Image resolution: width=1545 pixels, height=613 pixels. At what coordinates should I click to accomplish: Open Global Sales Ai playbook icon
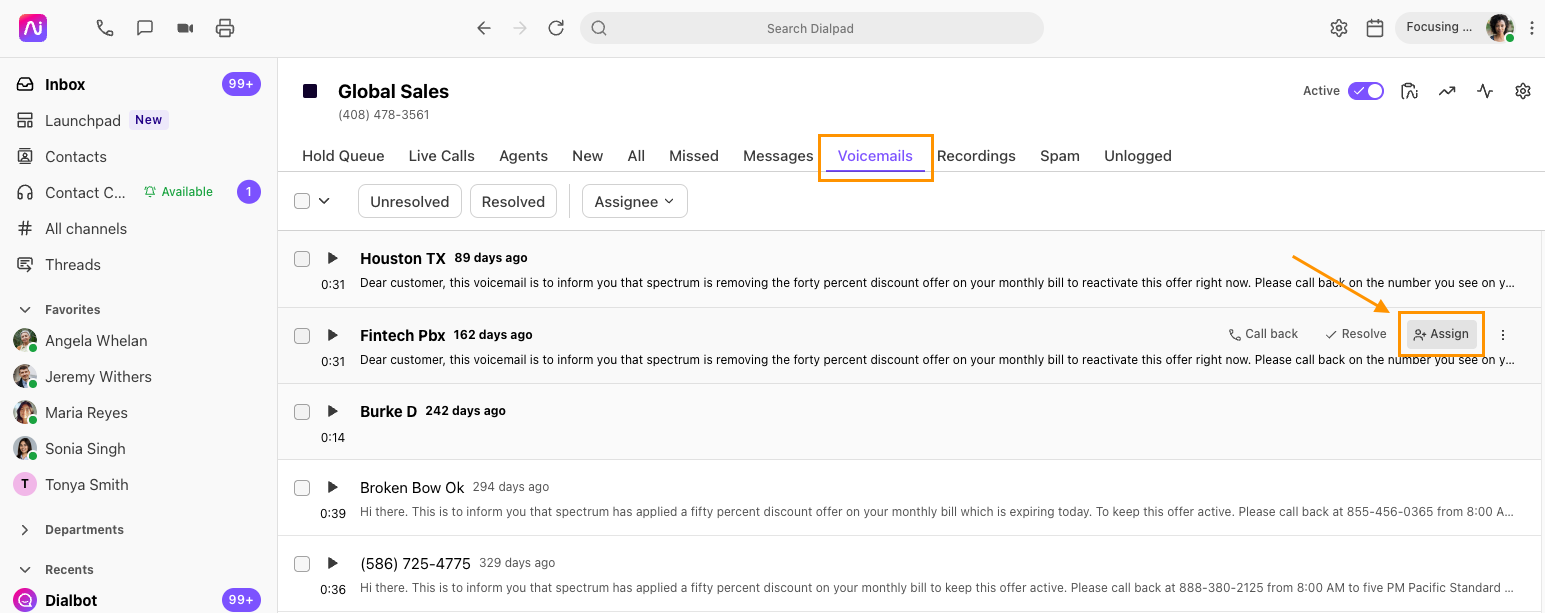[x=1410, y=91]
